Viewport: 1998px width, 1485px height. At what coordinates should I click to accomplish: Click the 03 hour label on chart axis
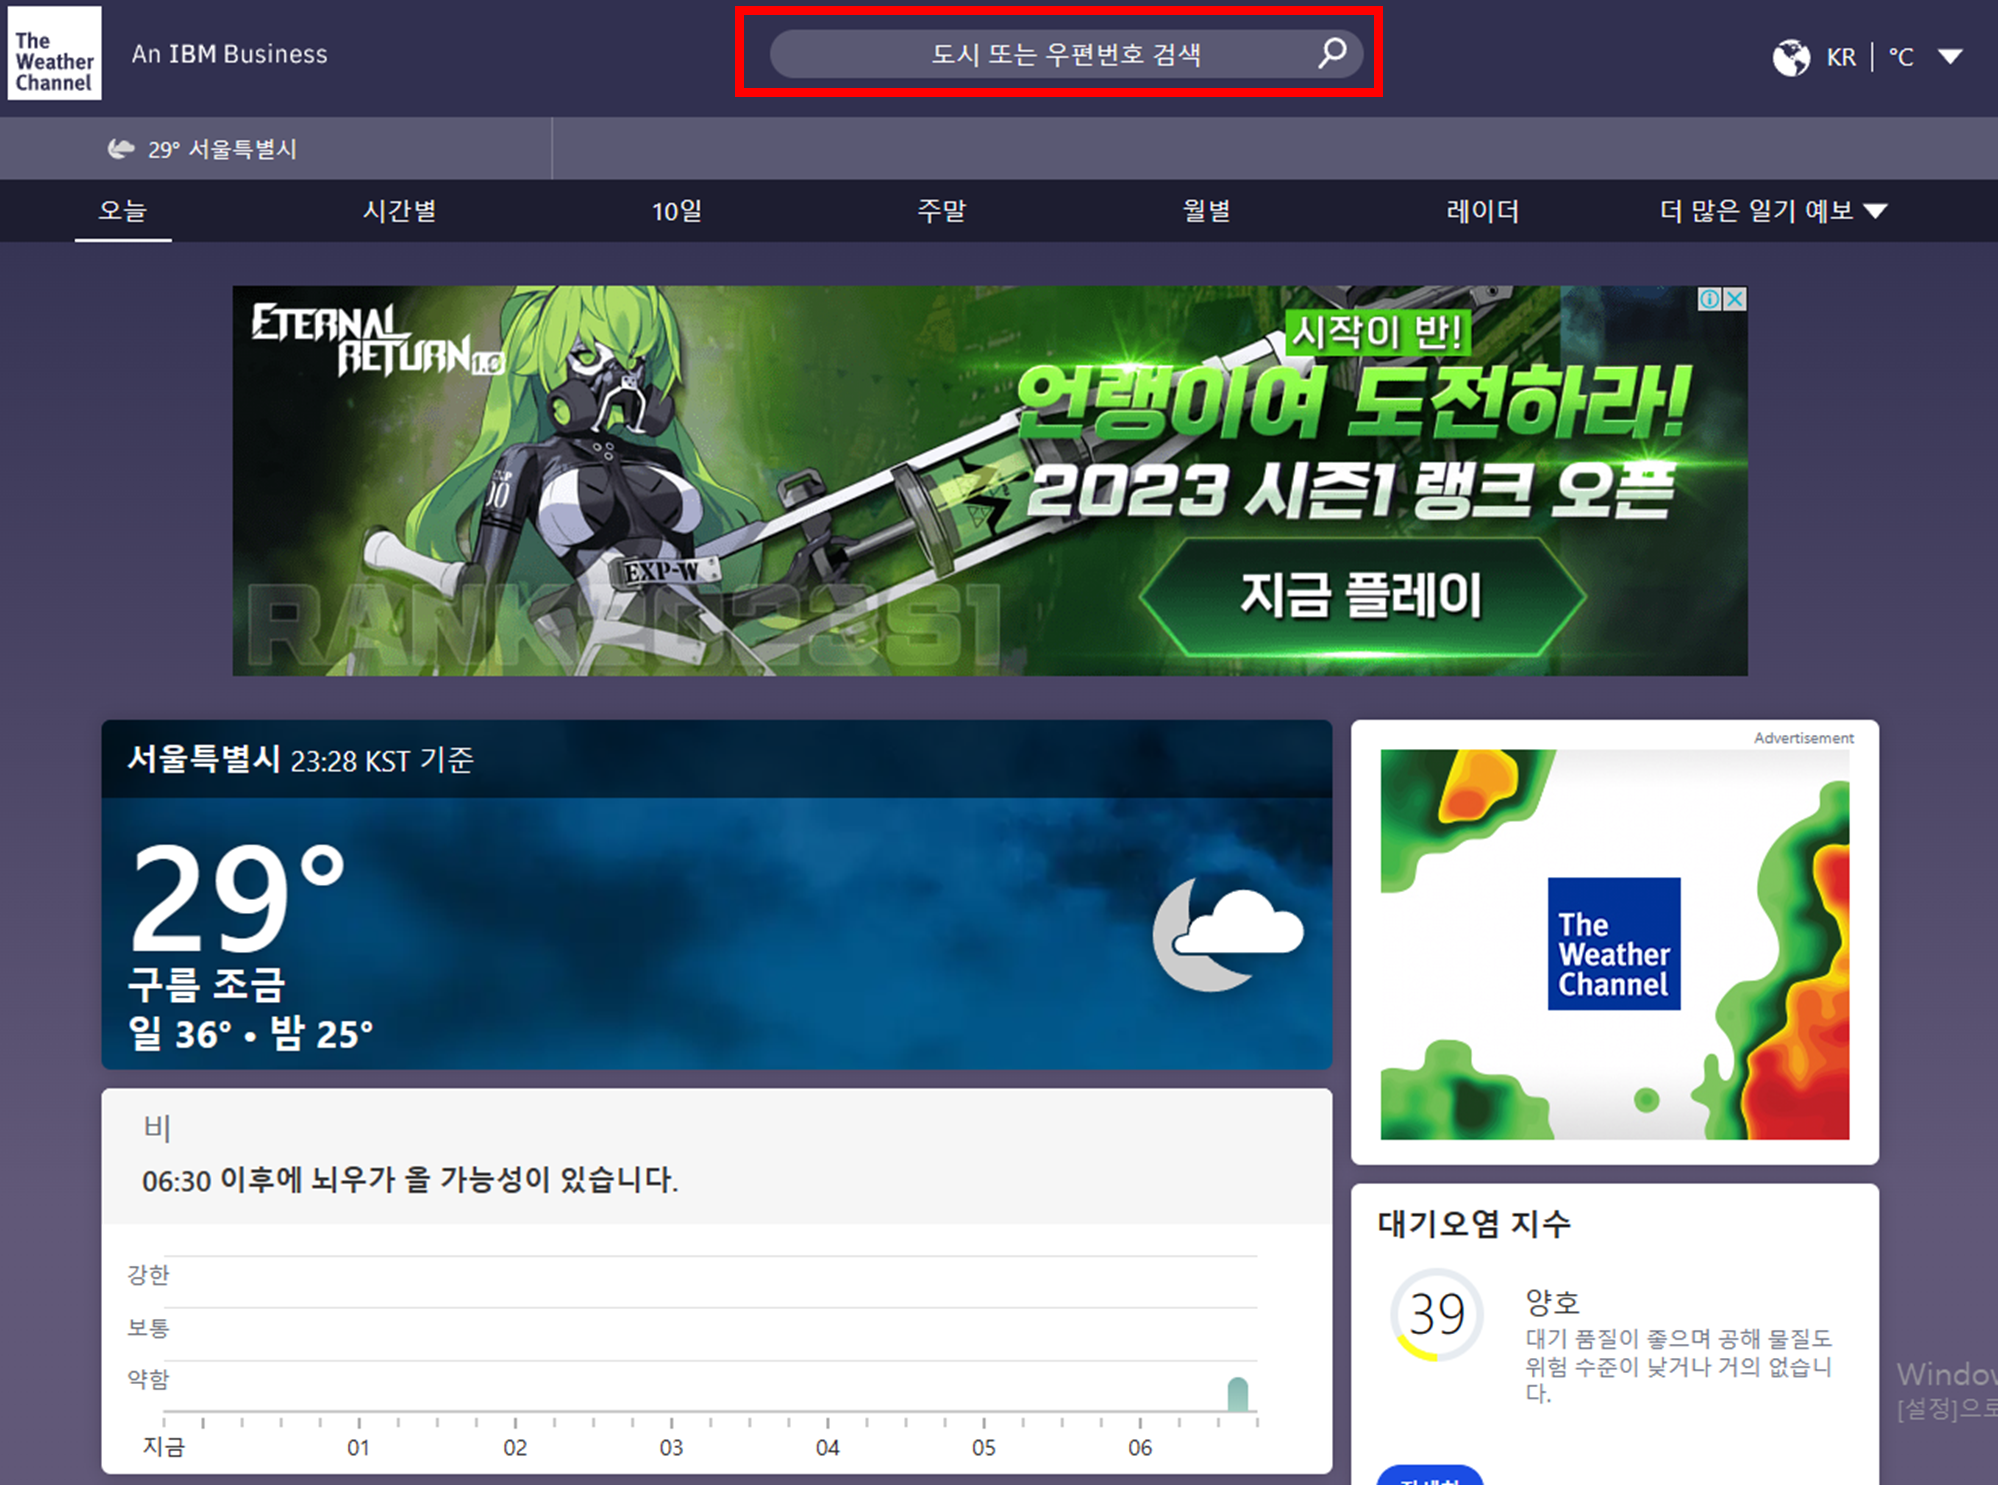671,1447
